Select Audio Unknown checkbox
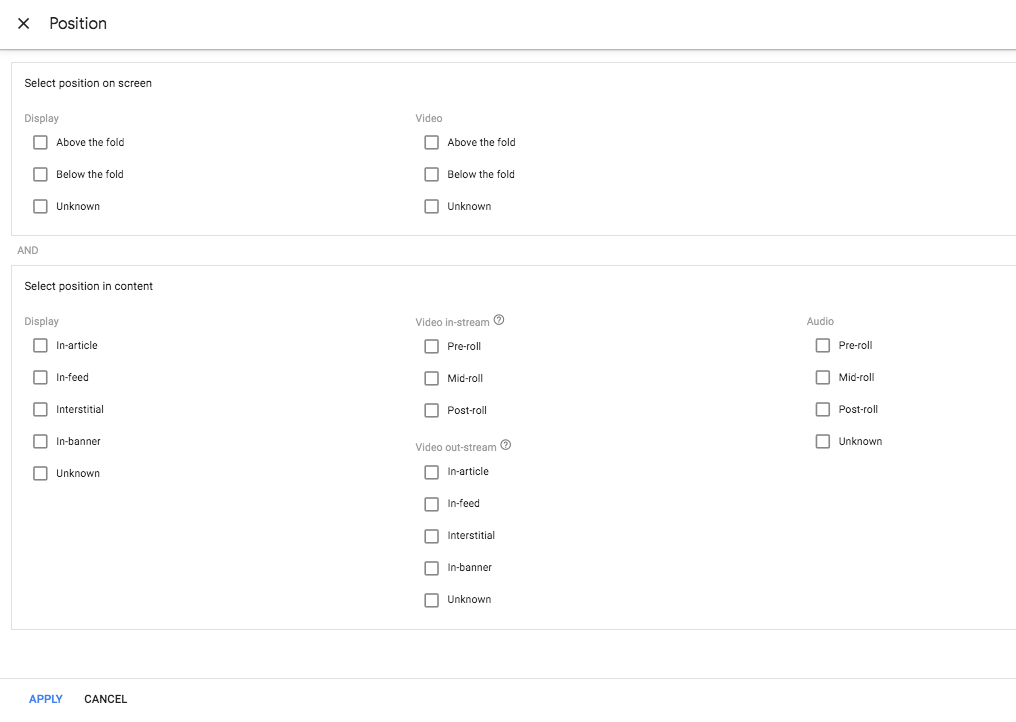The width and height of the screenshot is (1016, 722). click(823, 441)
